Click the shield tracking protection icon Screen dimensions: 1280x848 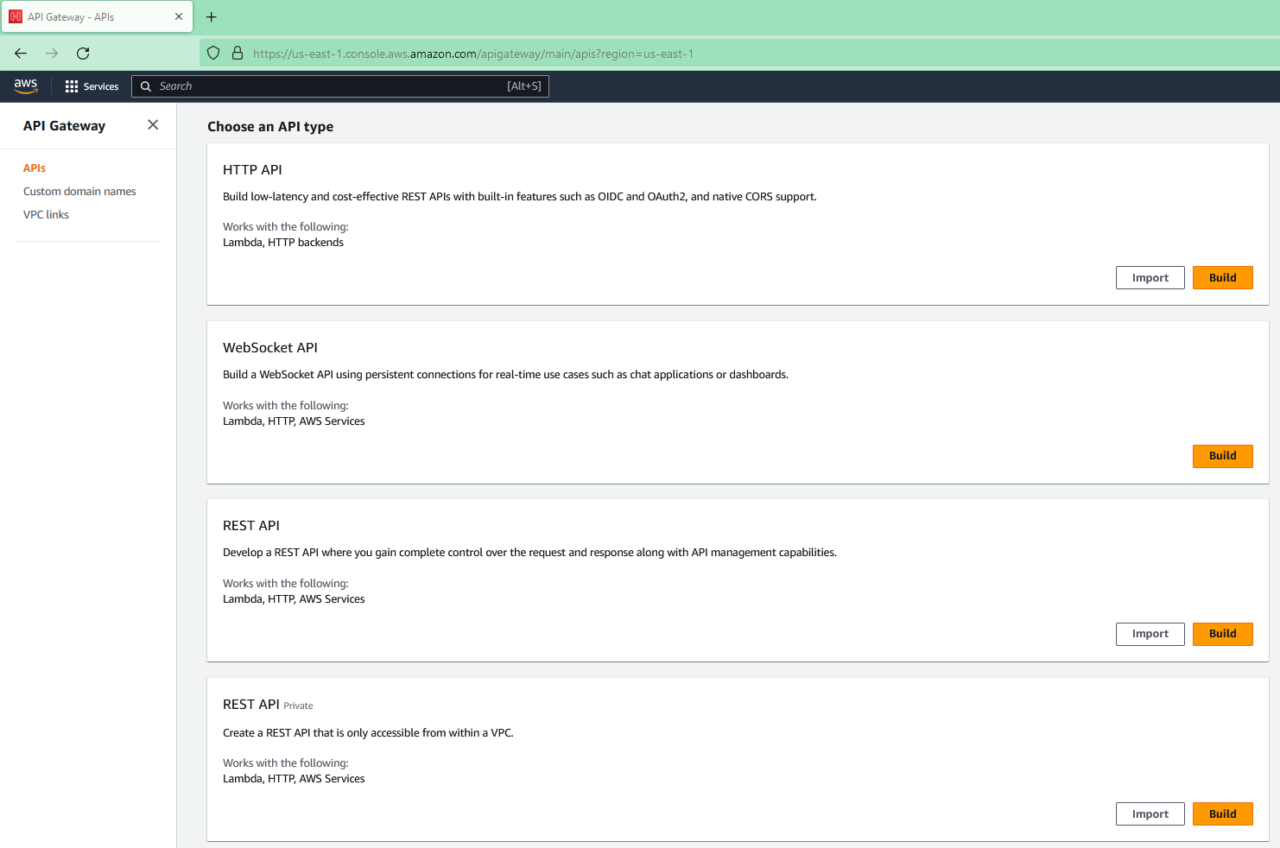tap(213, 53)
